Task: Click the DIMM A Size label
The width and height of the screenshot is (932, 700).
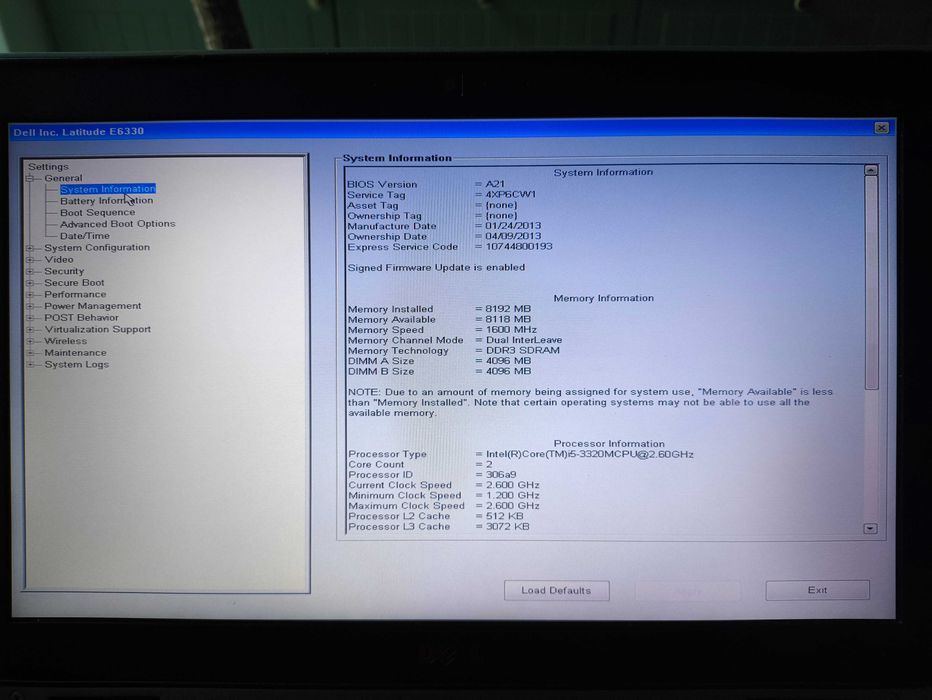Action: click(380, 361)
